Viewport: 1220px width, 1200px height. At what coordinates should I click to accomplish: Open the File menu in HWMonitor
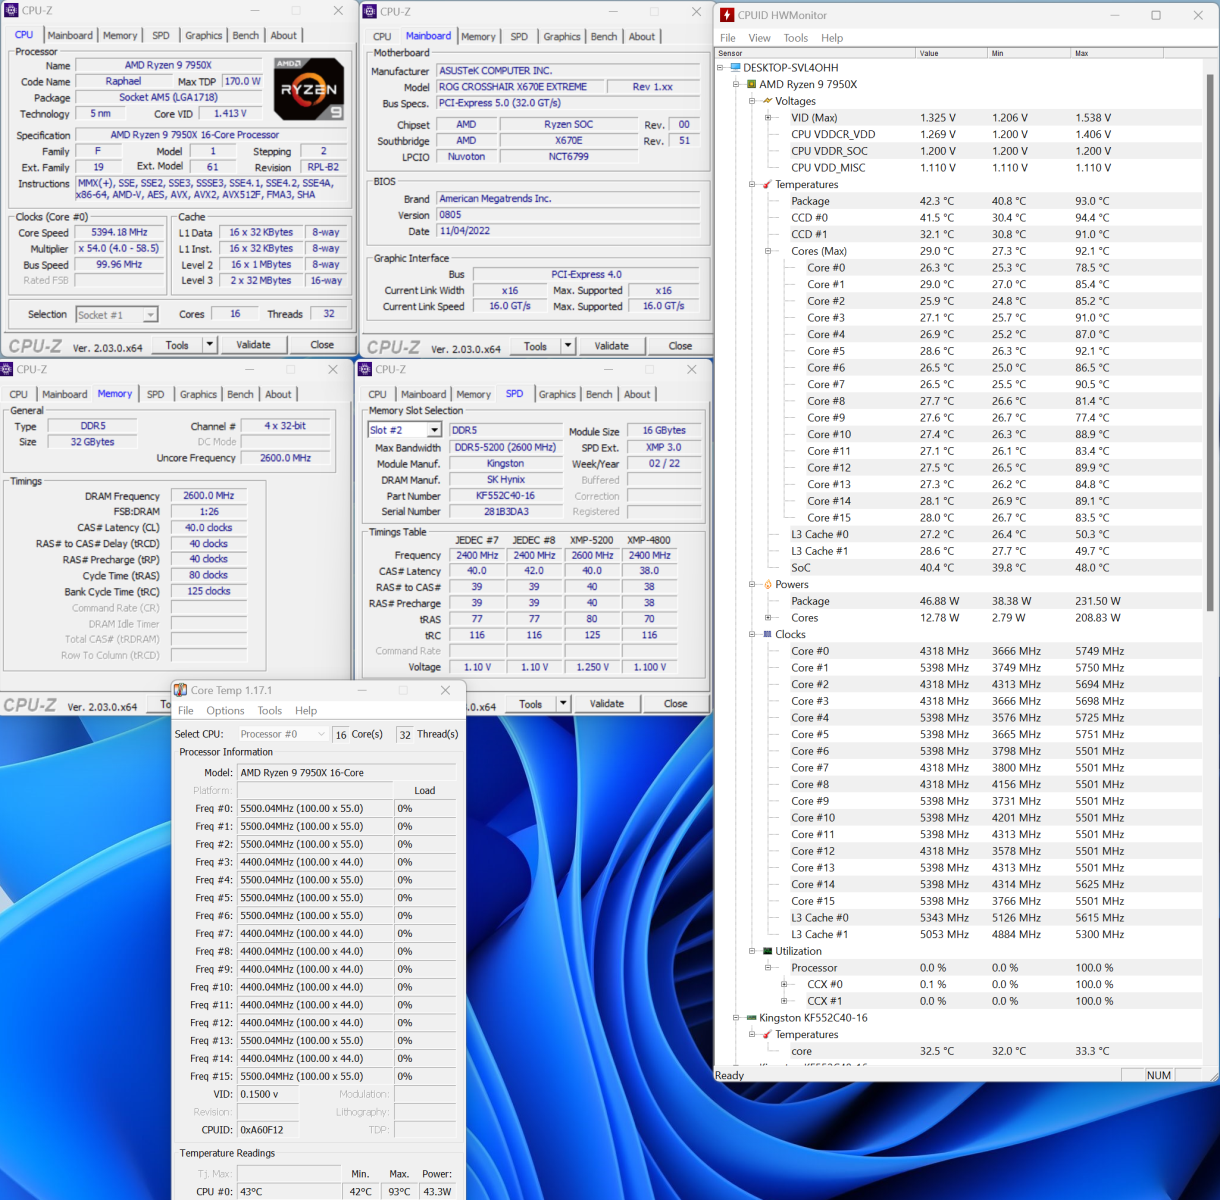pos(728,38)
